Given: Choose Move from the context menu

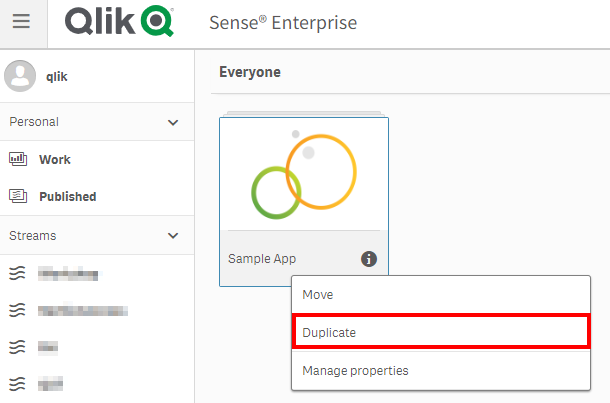Looking at the screenshot, I should (x=318, y=295).
